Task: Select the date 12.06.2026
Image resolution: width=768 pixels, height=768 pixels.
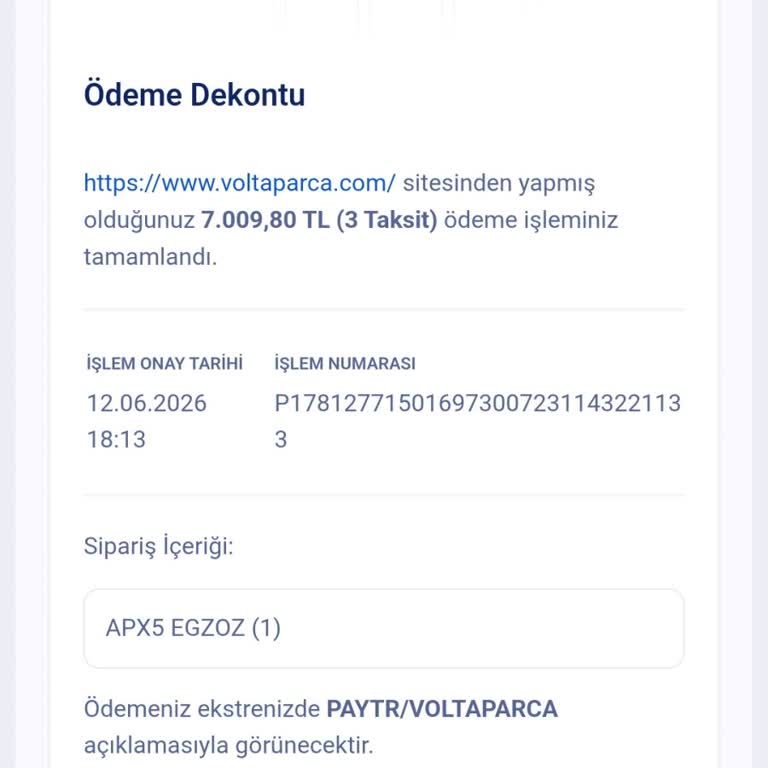Action: 146,403
